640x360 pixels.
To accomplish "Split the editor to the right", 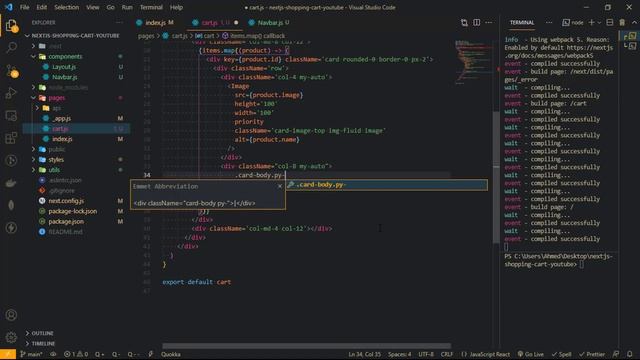I will tap(476, 22).
